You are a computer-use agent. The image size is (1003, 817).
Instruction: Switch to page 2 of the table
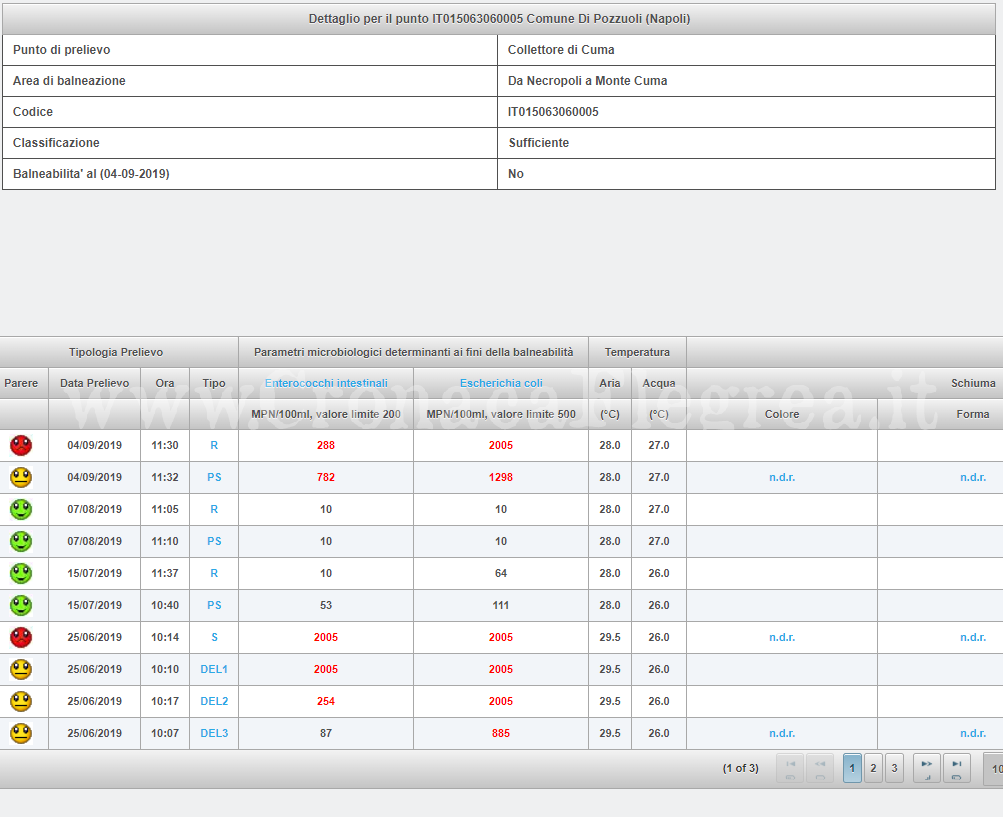pos(873,768)
